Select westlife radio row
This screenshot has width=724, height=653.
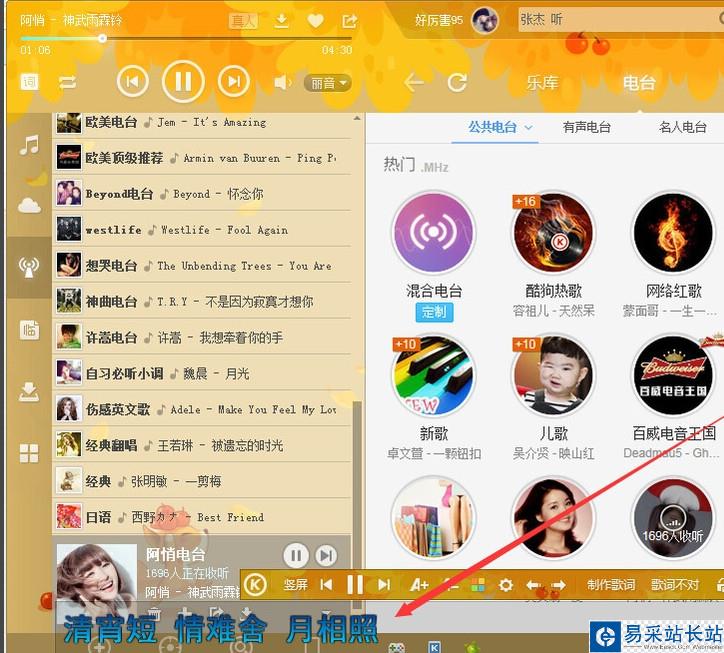202,230
